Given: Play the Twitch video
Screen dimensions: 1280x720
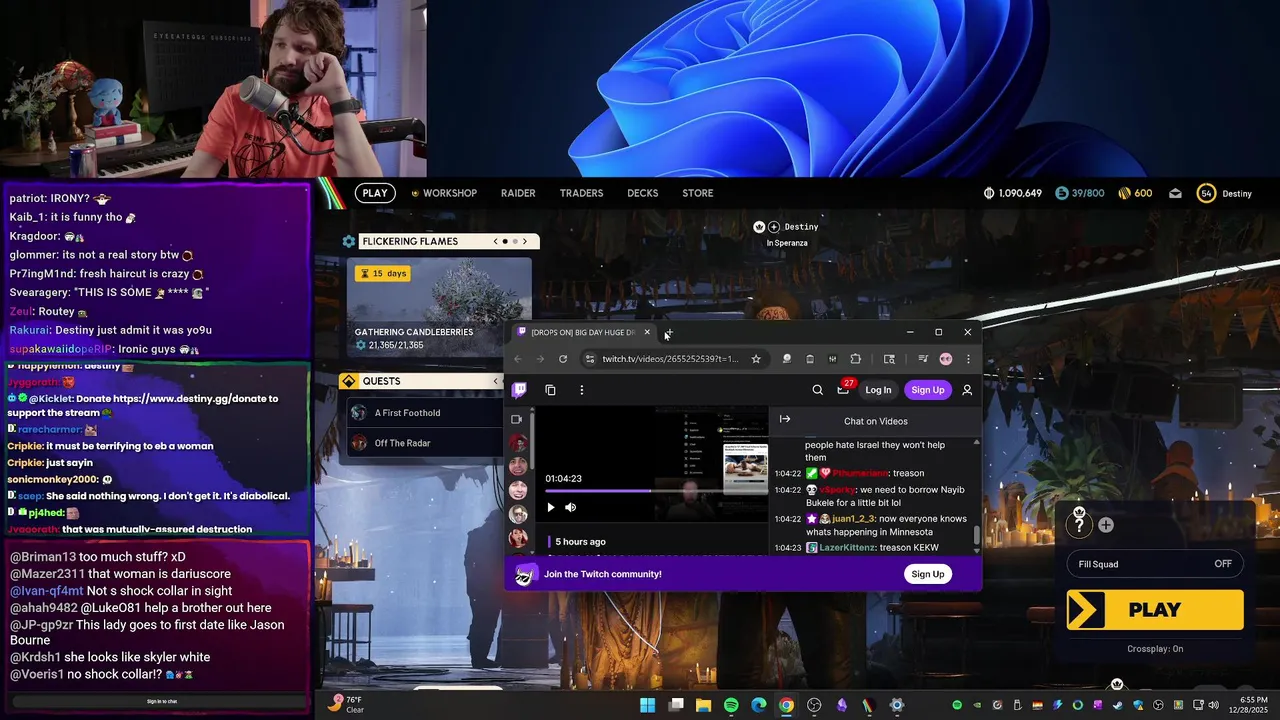Looking at the screenshot, I should [x=550, y=507].
